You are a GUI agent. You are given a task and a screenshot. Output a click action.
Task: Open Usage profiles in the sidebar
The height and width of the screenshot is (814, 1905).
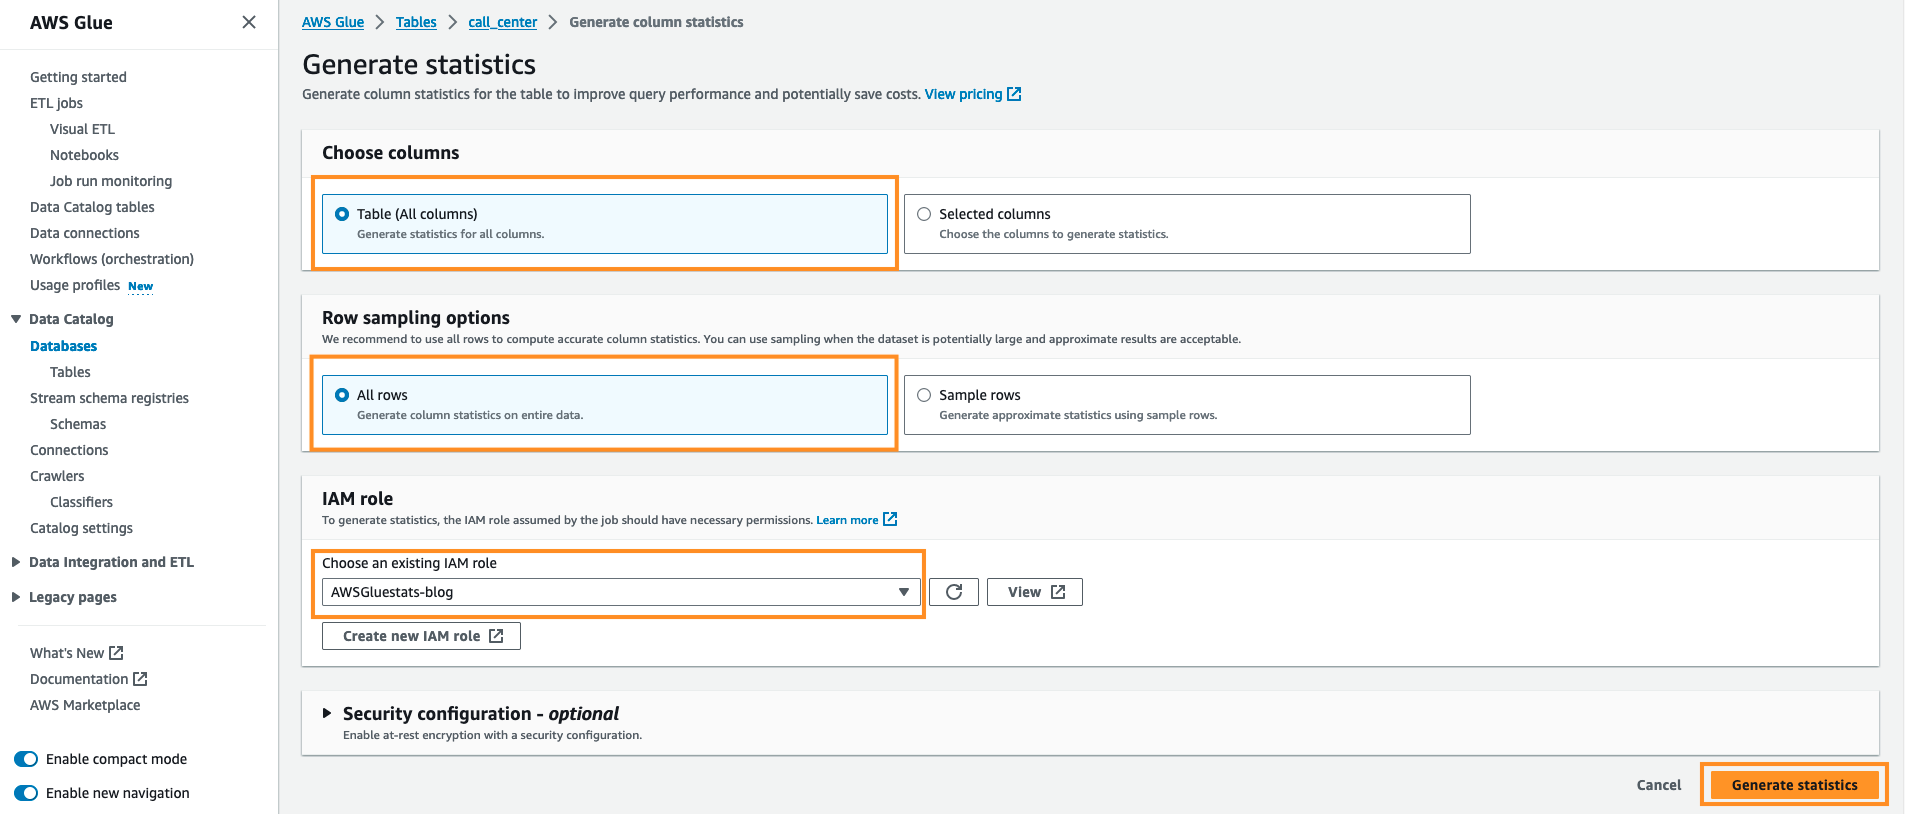coord(75,285)
